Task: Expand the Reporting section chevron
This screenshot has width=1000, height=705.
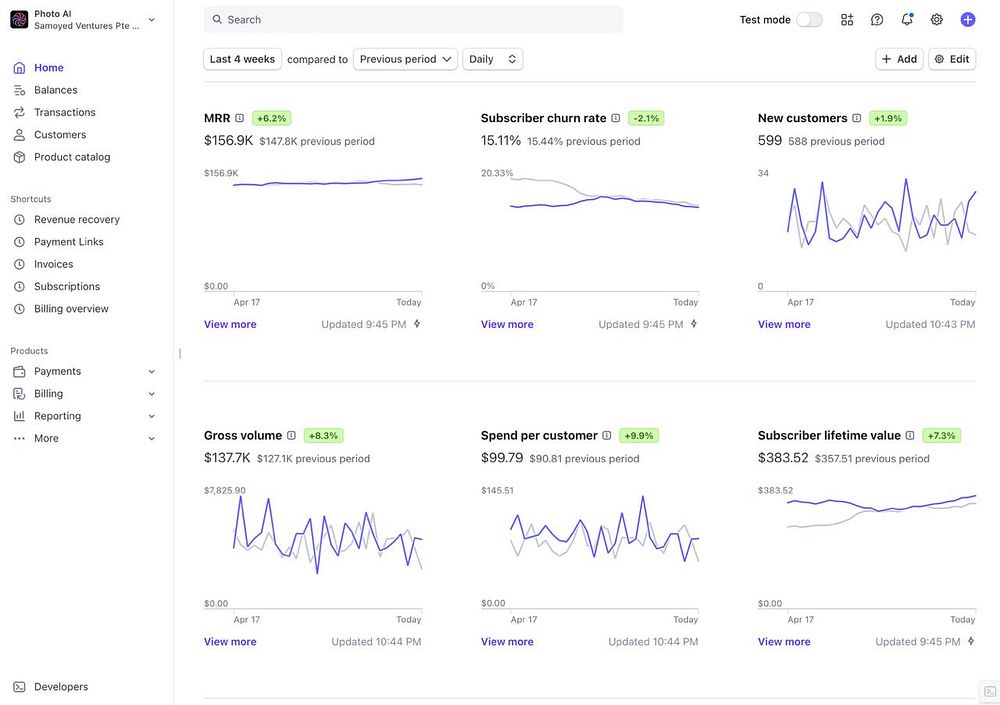Action: pyautogui.click(x=152, y=416)
